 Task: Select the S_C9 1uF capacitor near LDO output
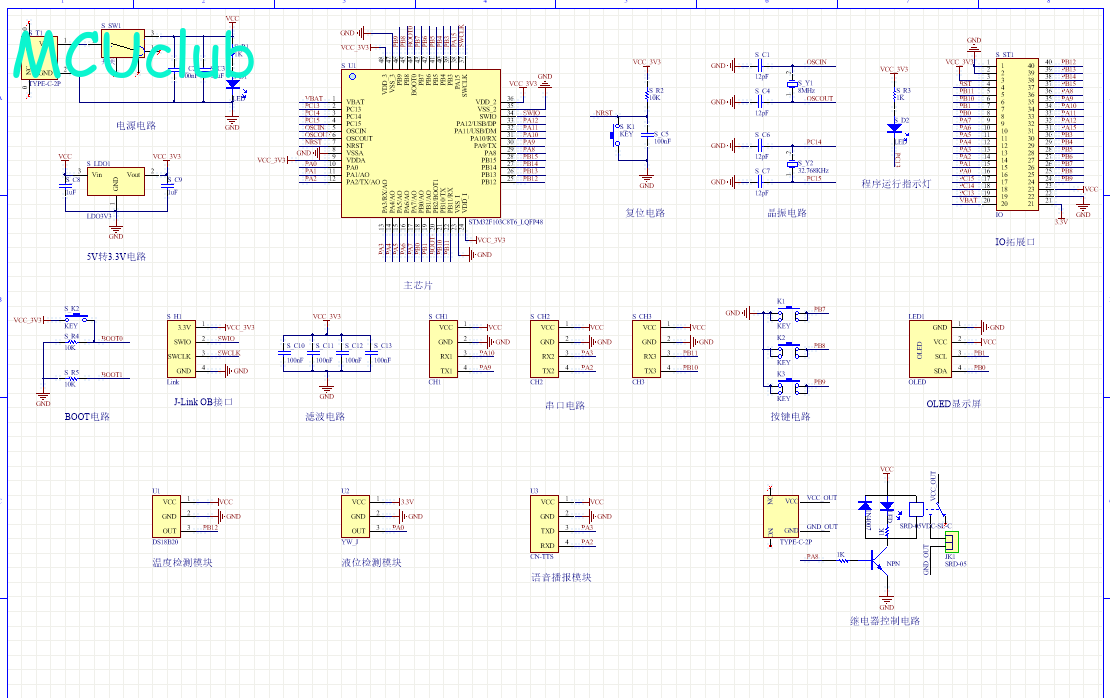(x=168, y=185)
